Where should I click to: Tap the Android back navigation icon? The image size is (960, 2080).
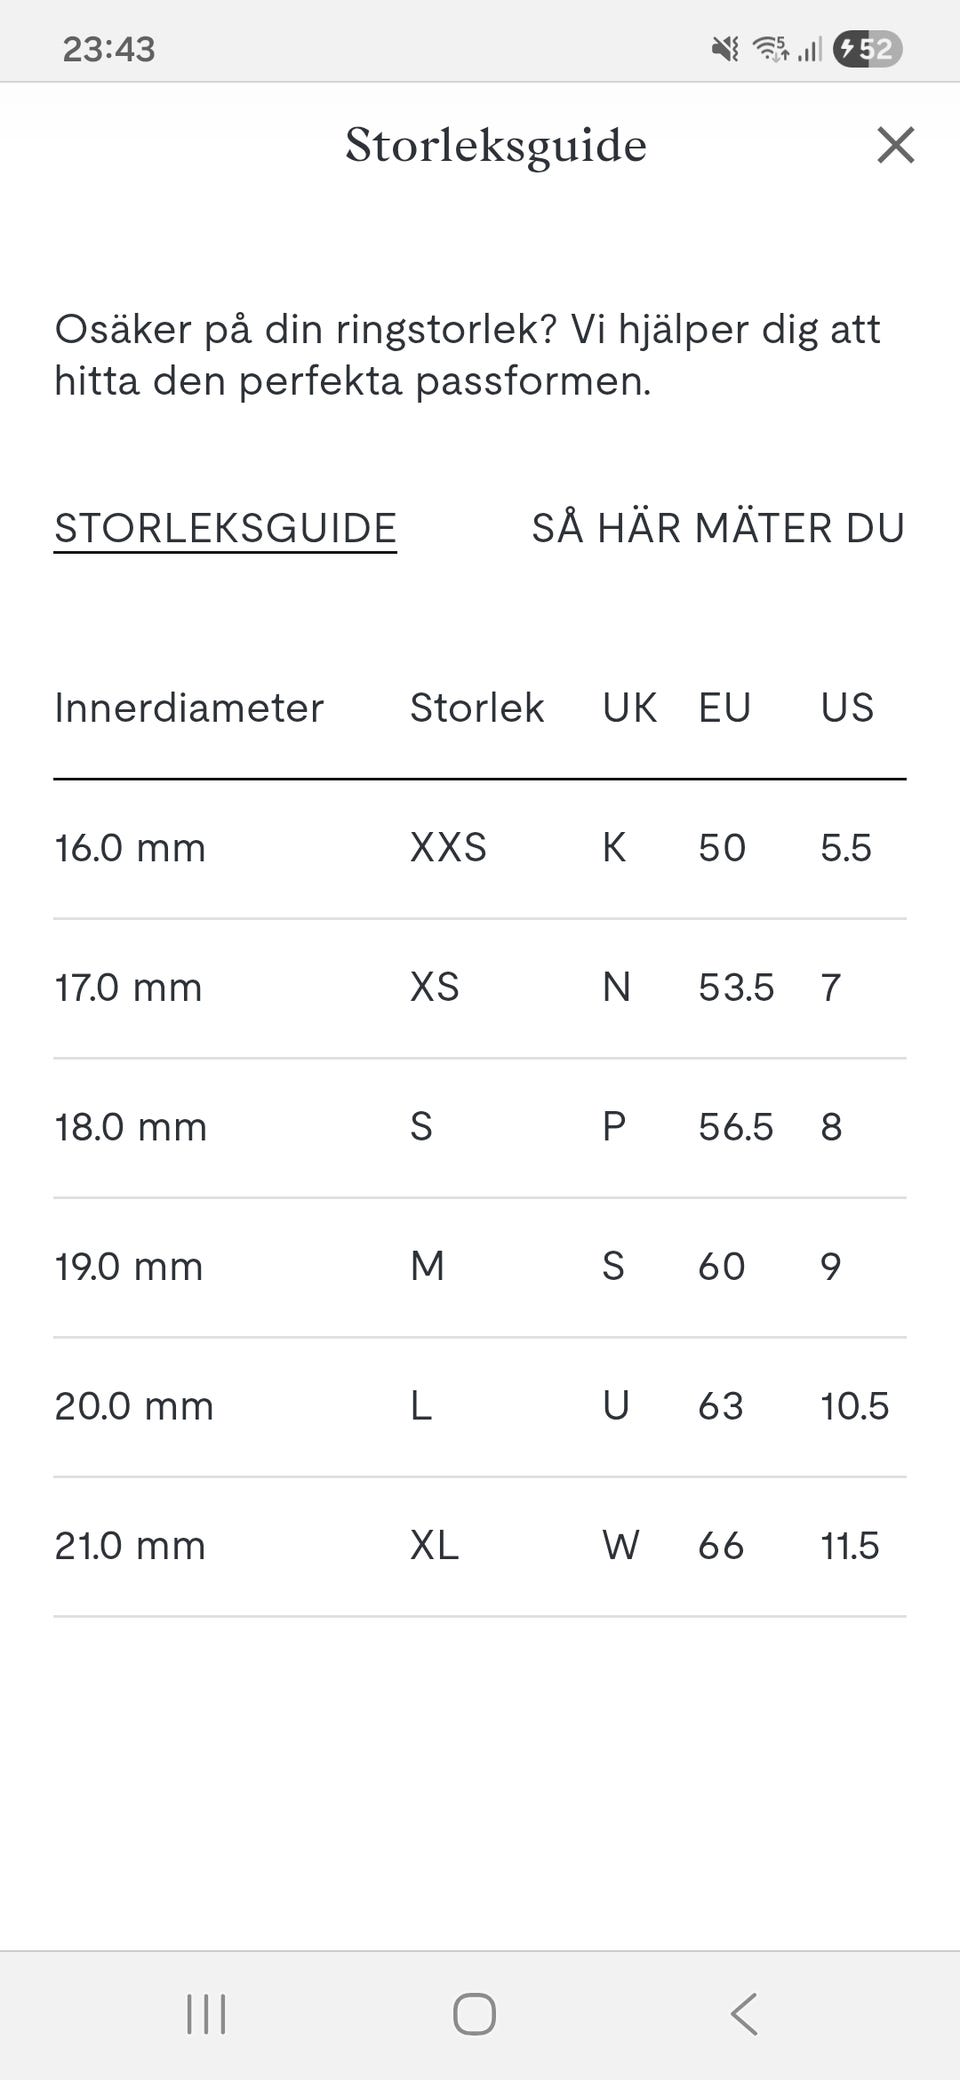click(744, 2014)
